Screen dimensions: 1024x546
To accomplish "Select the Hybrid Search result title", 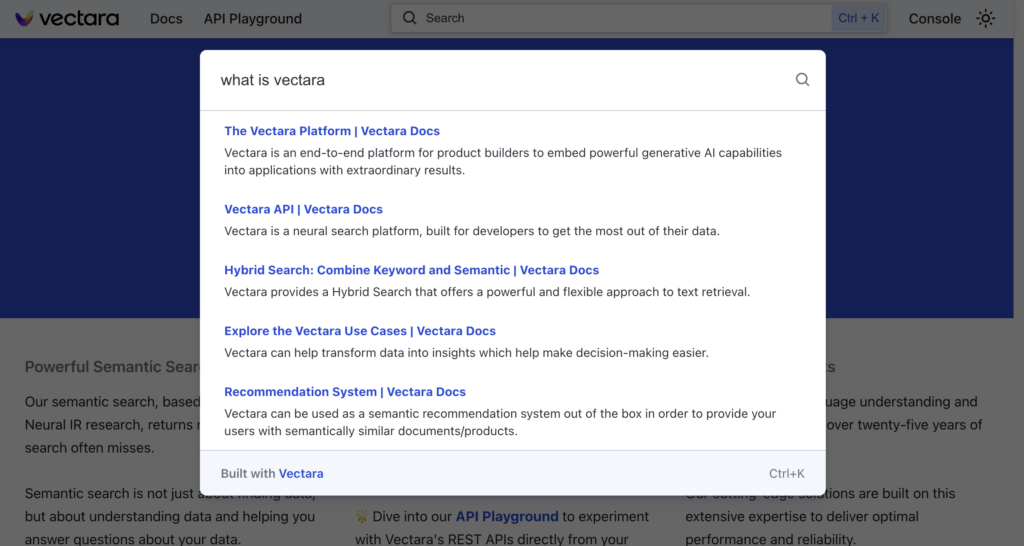I will click(411, 270).
